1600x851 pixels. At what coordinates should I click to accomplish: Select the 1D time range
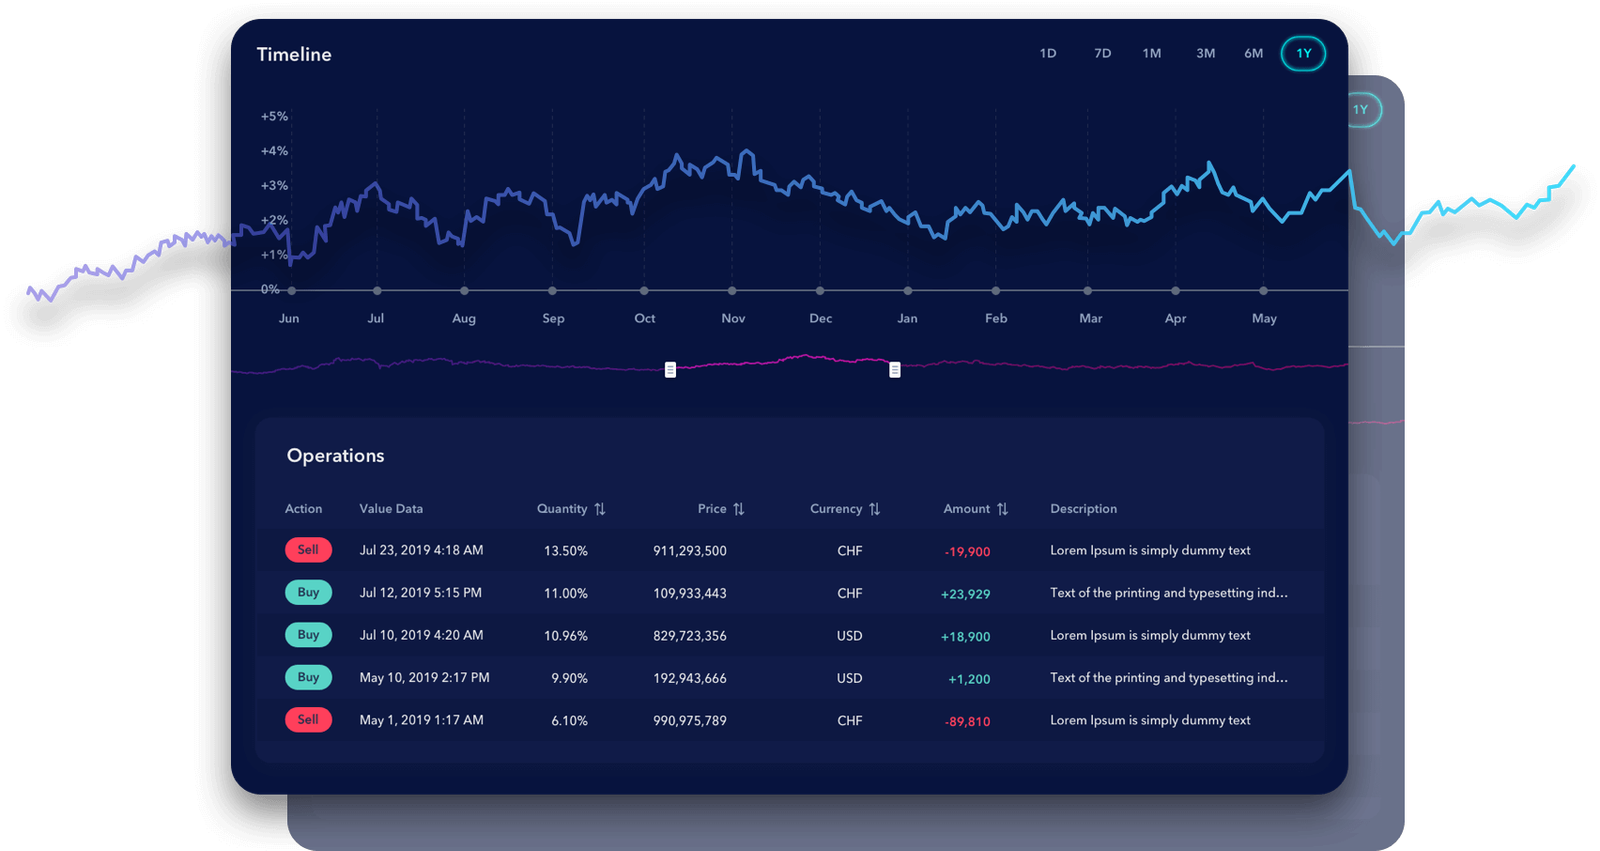1048,54
